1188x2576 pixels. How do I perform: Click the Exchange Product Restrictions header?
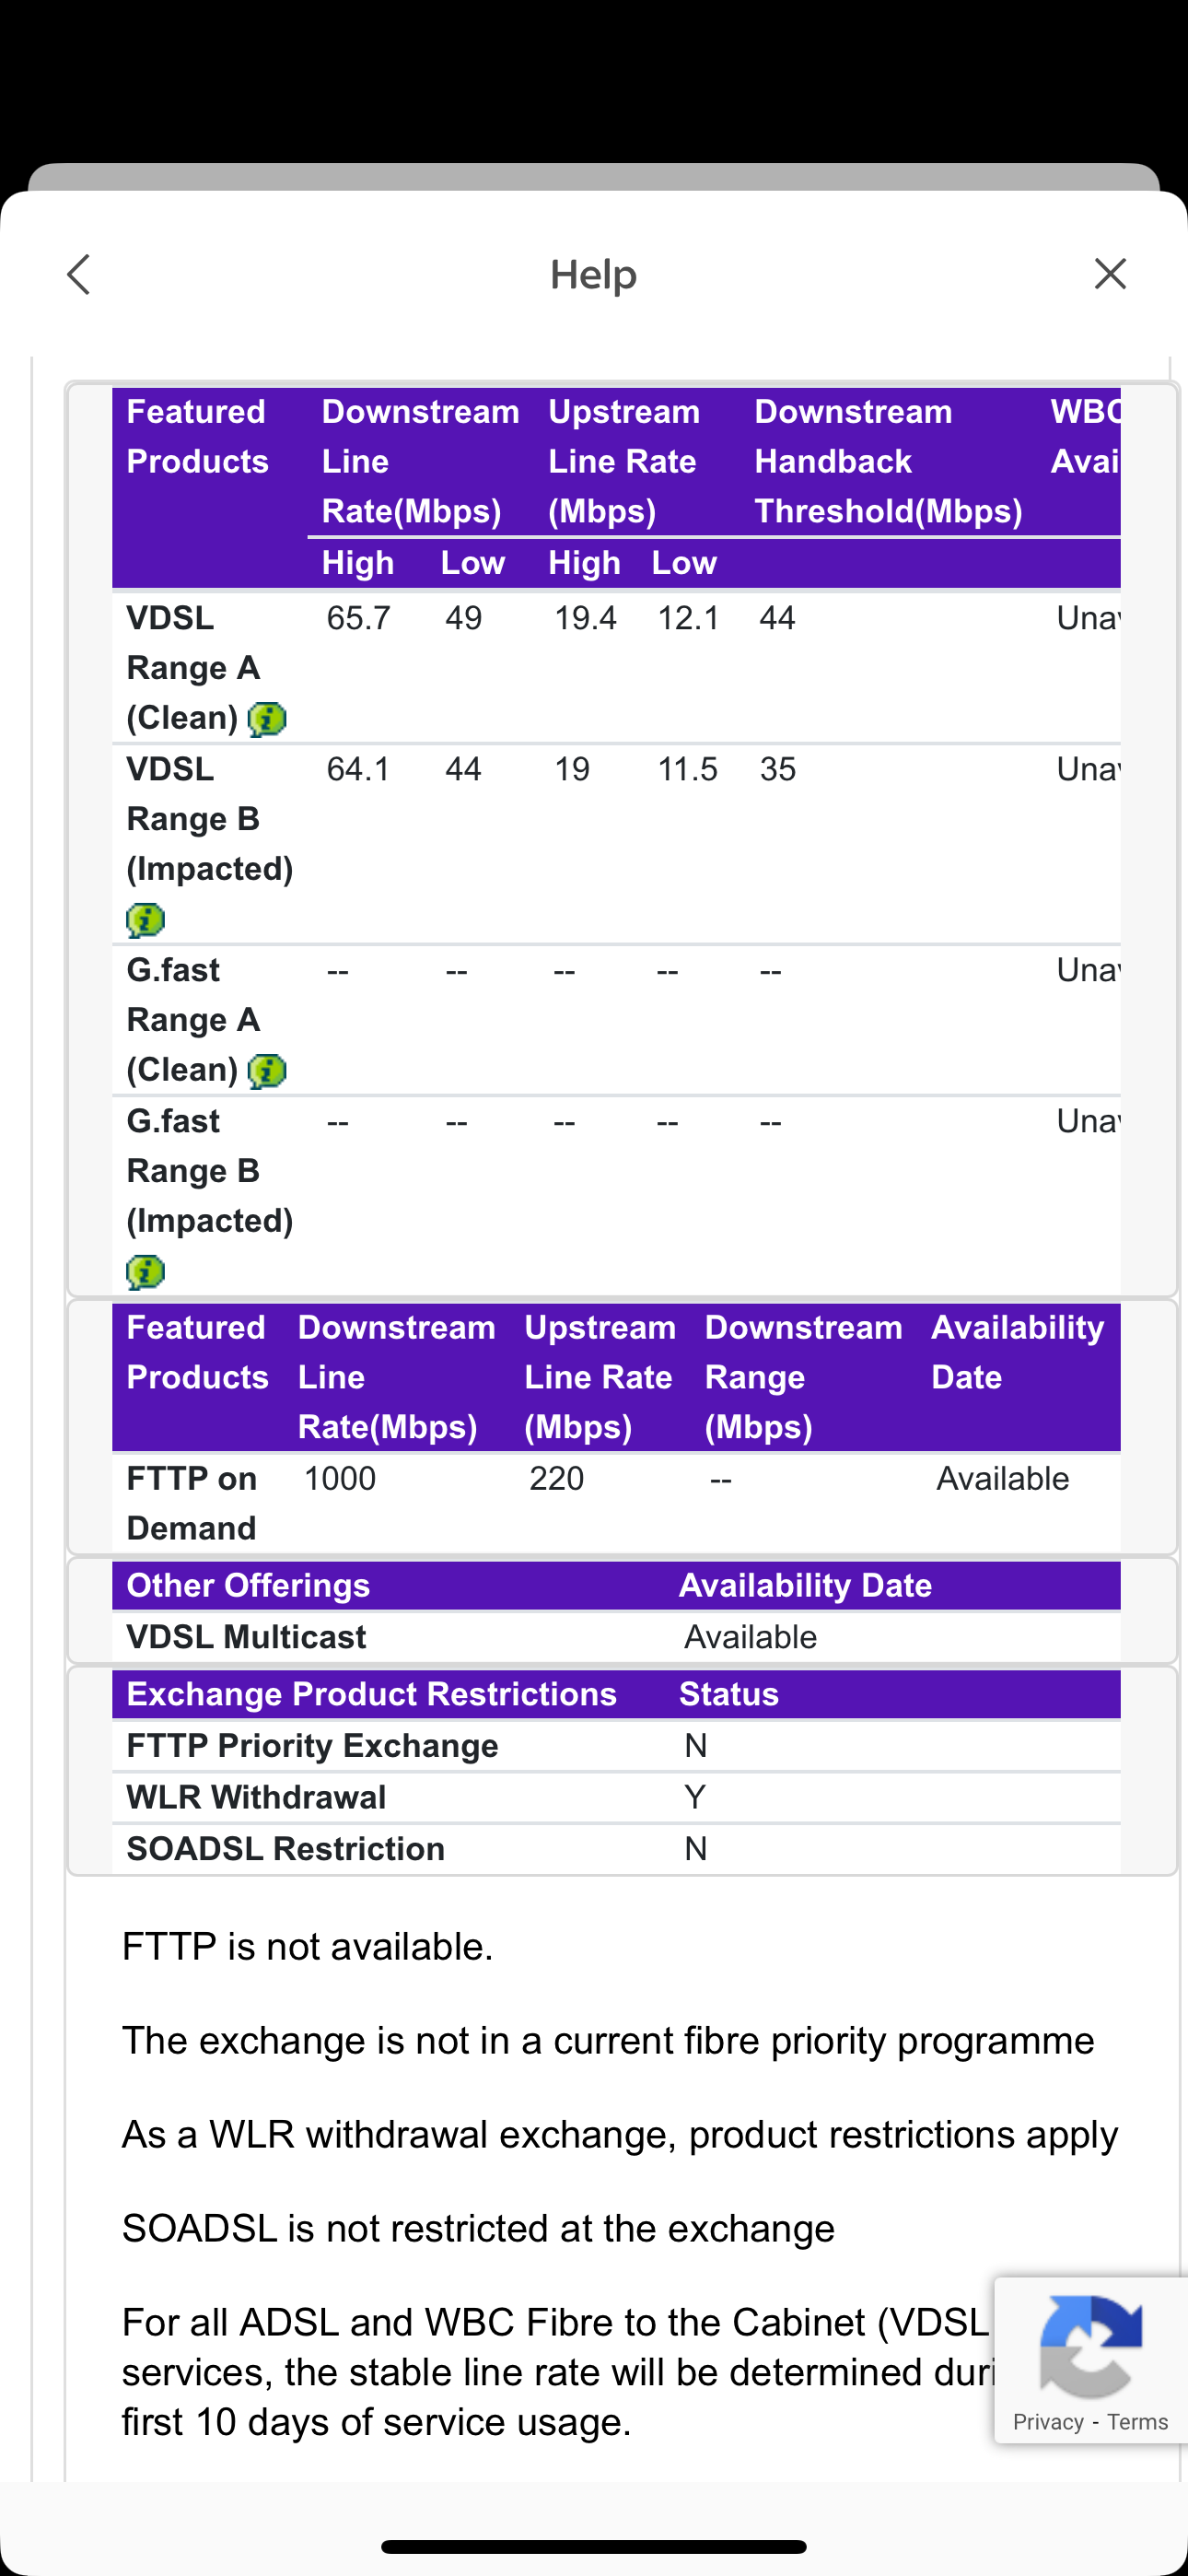click(x=371, y=1693)
